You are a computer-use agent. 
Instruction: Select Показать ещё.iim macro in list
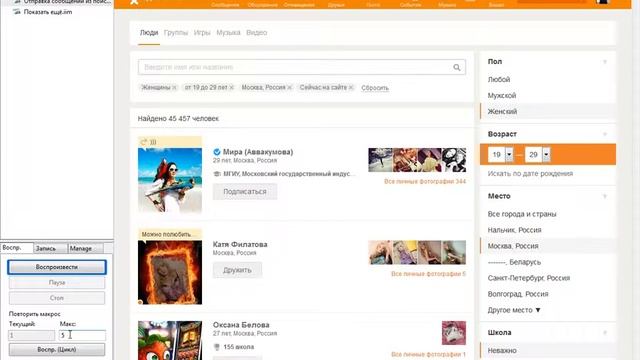(x=48, y=12)
